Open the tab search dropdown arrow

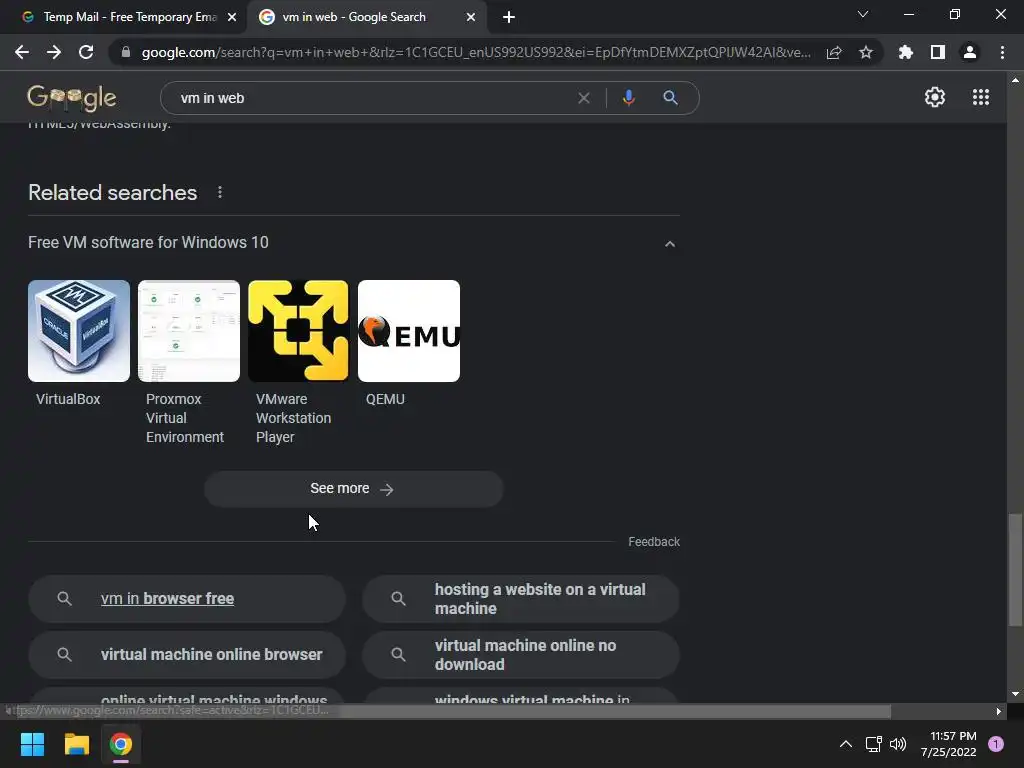(863, 14)
